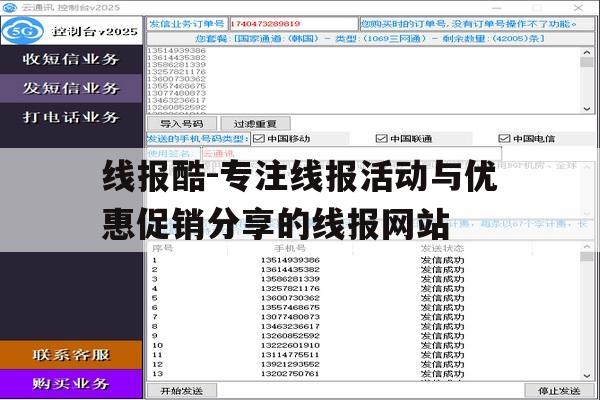Click the order number input field
Viewport: 600px width, 400px height.
click(293, 24)
